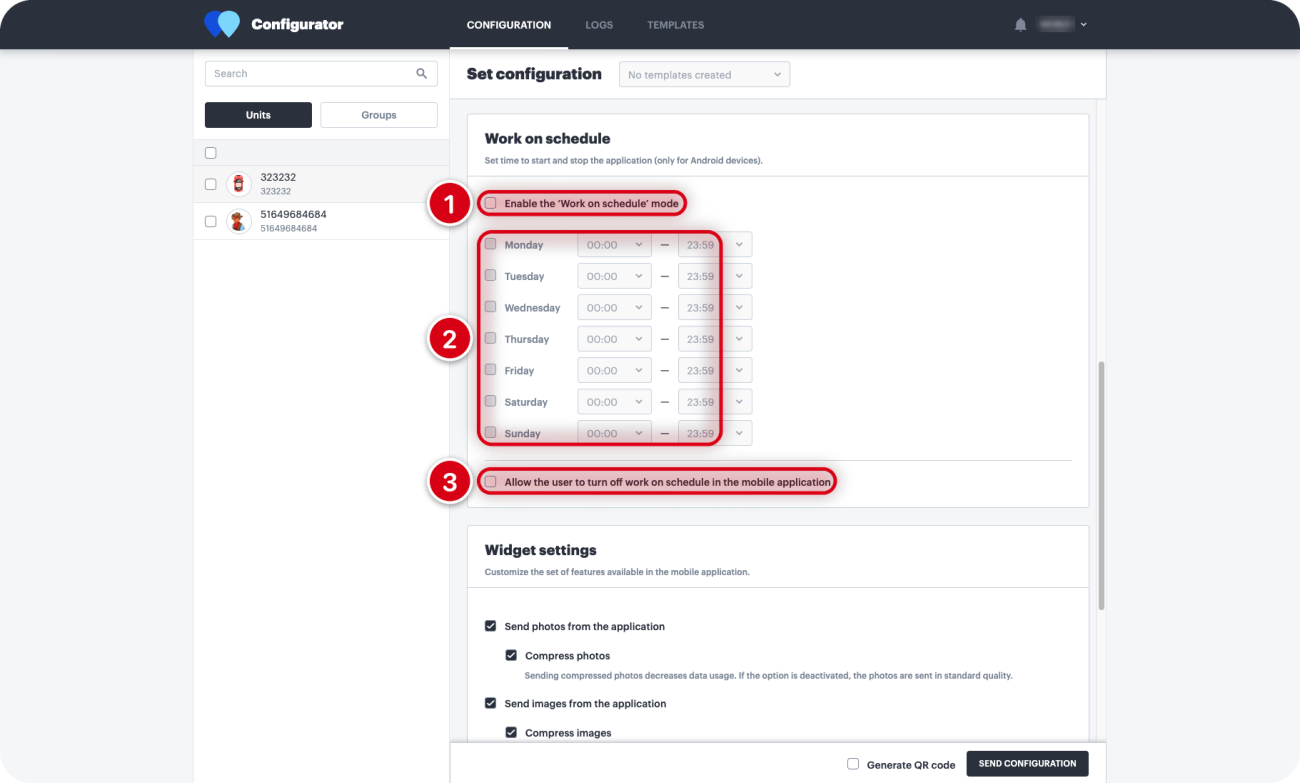Tick the Sunday checkbox

tap(490, 433)
